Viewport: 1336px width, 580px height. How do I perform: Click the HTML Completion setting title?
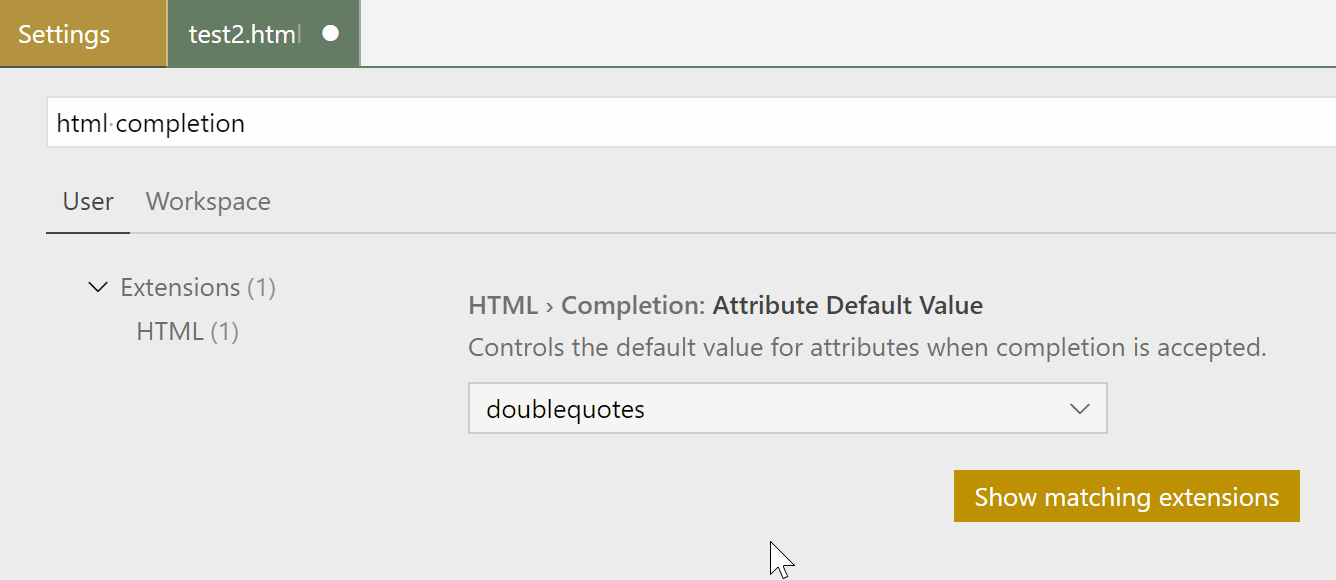[x=725, y=305]
